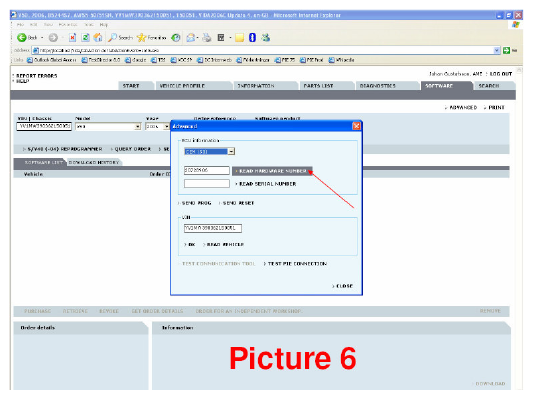Open the Tools menu
533x399 pixels.
(x=89, y=25)
